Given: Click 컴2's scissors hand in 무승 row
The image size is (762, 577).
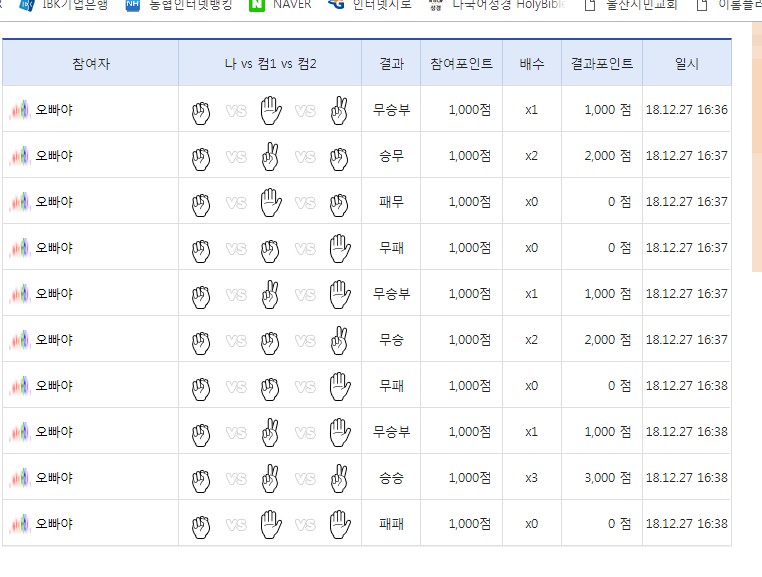Looking at the screenshot, I should coord(340,340).
